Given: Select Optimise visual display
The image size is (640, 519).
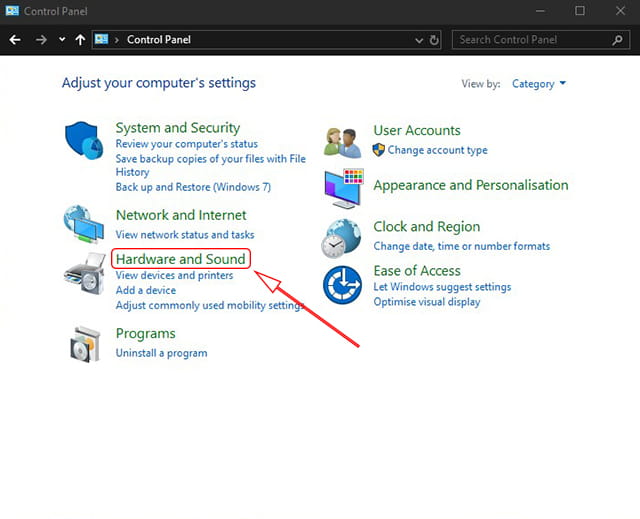Looking at the screenshot, I should tap(427, 302).
